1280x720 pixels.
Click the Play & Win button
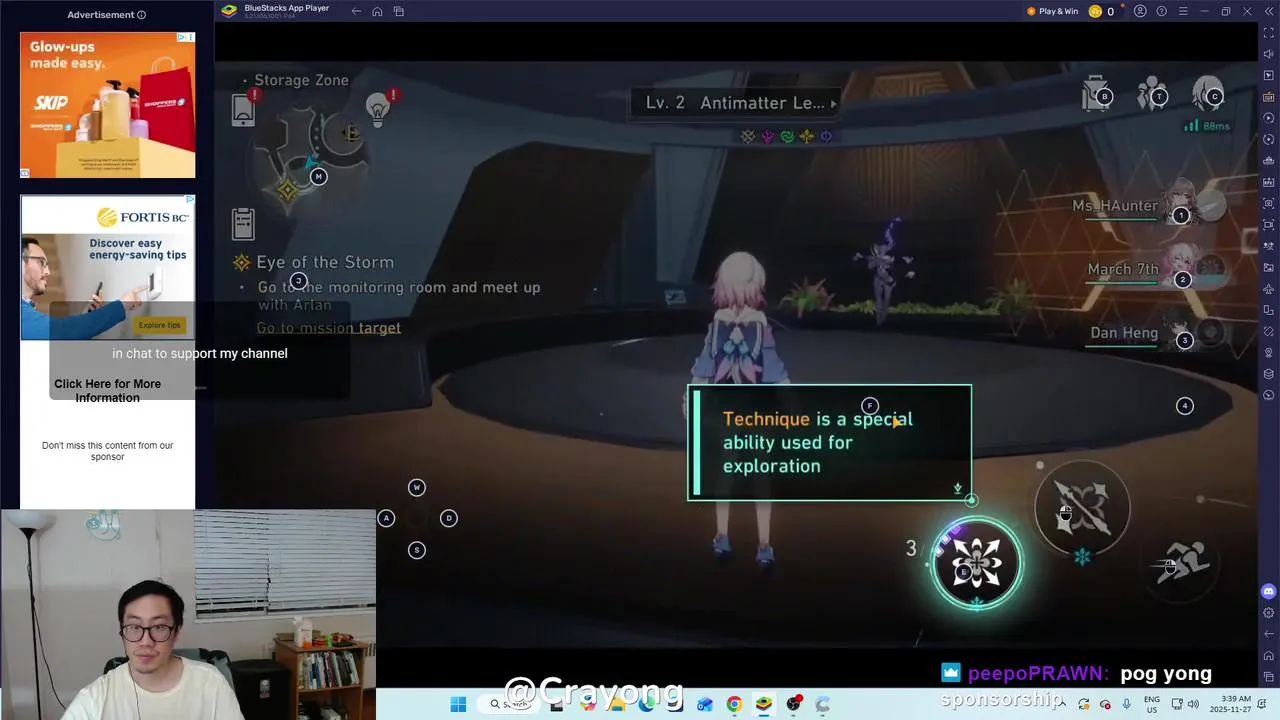point(1052,11)
